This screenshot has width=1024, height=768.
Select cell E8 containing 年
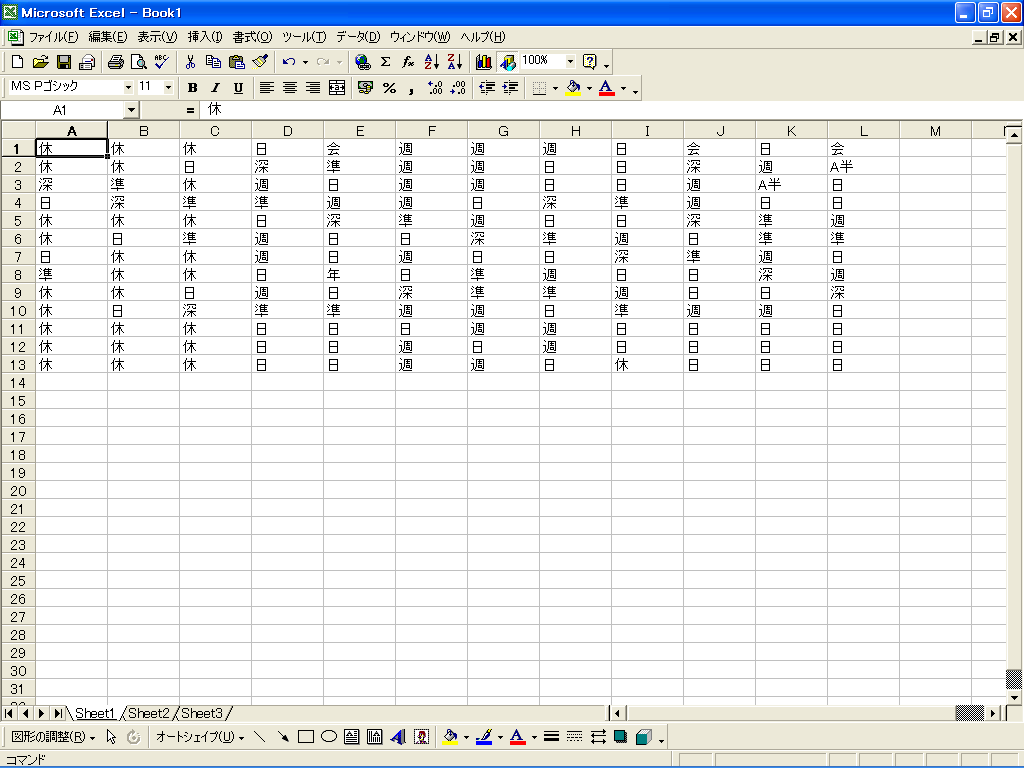[x=360, y=275]
